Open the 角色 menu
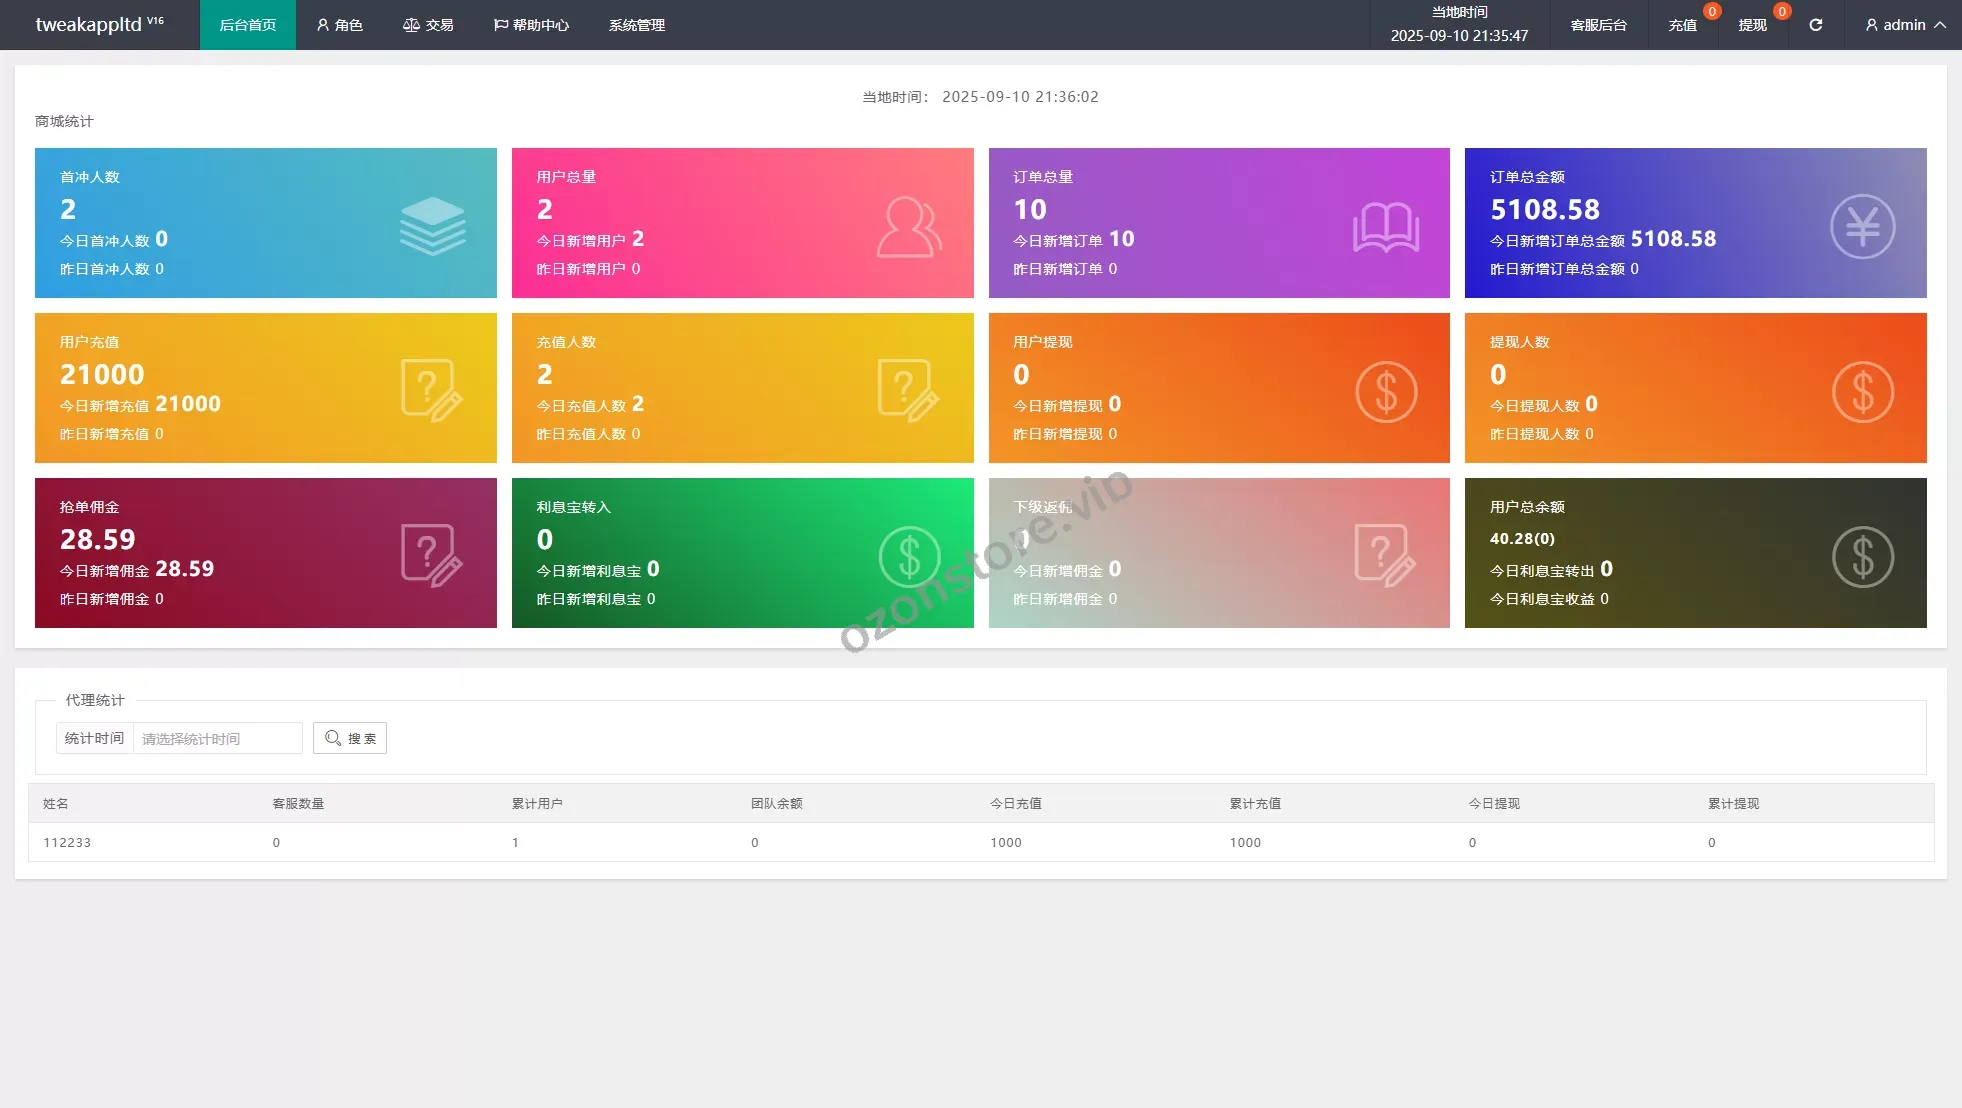The width and height of the screenshot is (1962, 1108). coord(340,25)
